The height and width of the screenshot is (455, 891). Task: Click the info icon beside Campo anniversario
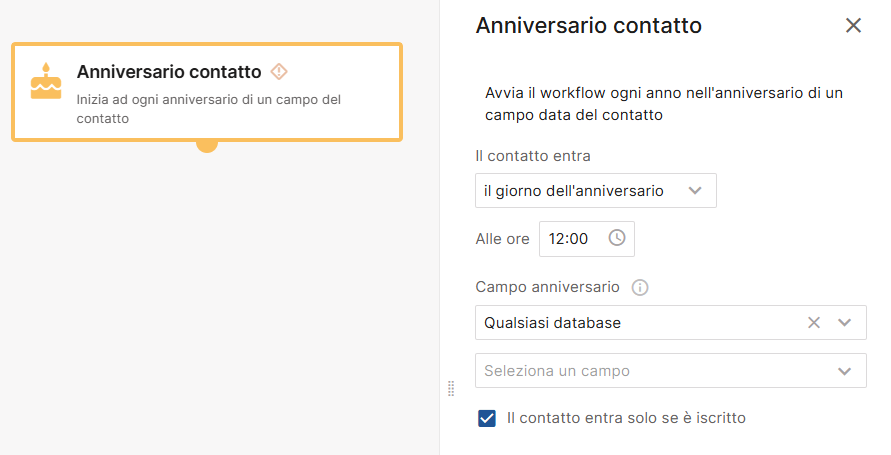[640, 288]
